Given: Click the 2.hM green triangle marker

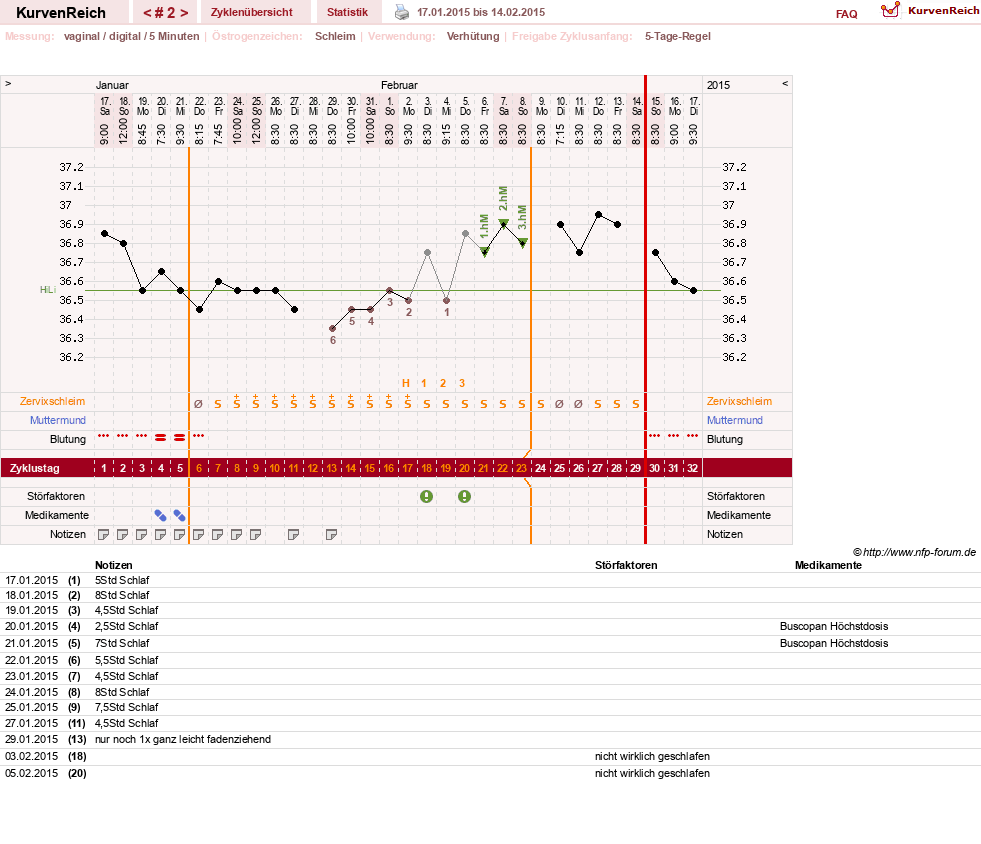Looking at the screenshot, I should (x=504, y=223).
